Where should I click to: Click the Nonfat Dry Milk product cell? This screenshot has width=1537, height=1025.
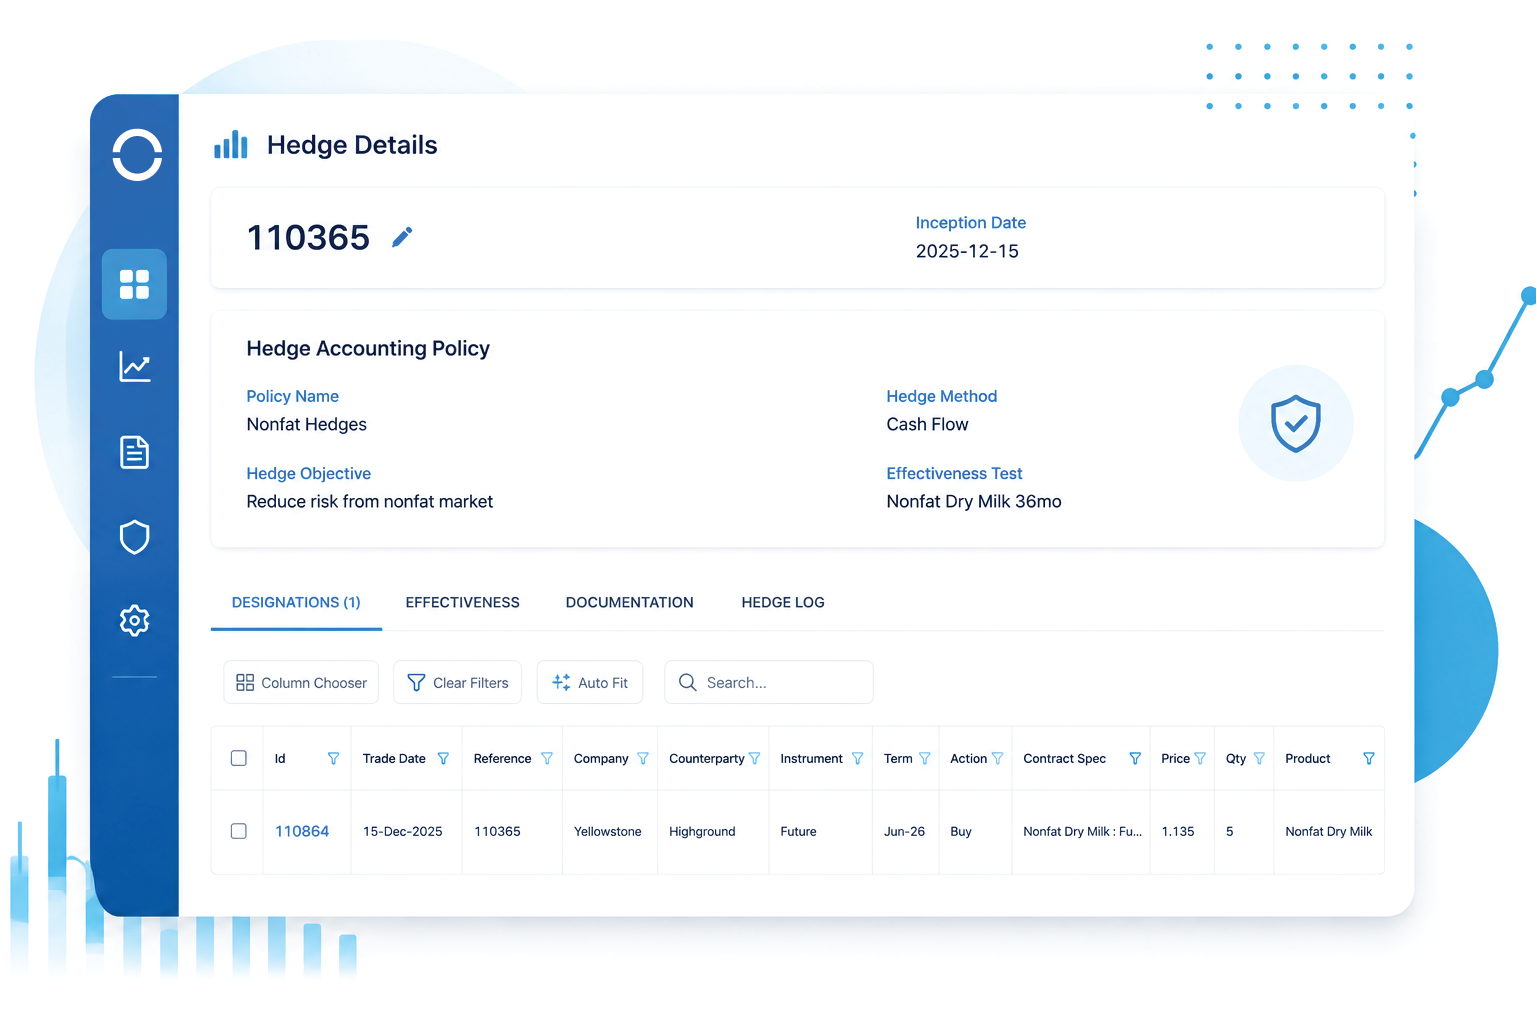click(1329, 832)
